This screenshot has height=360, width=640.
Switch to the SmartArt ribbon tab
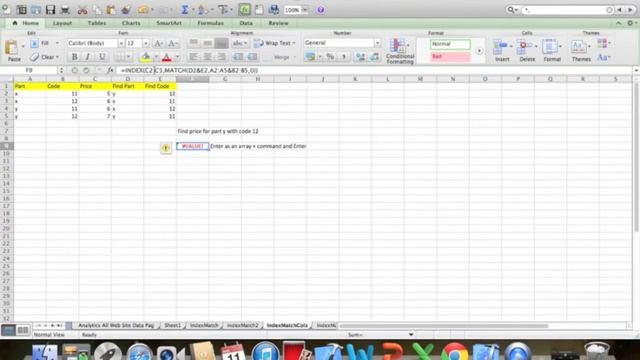pyautogui.click(x=169, y=23)
